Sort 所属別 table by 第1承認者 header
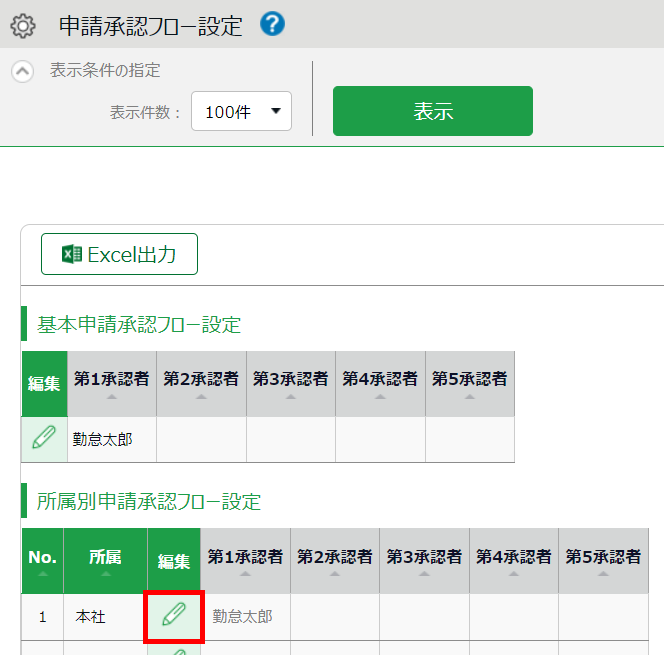 click(245, 562)
